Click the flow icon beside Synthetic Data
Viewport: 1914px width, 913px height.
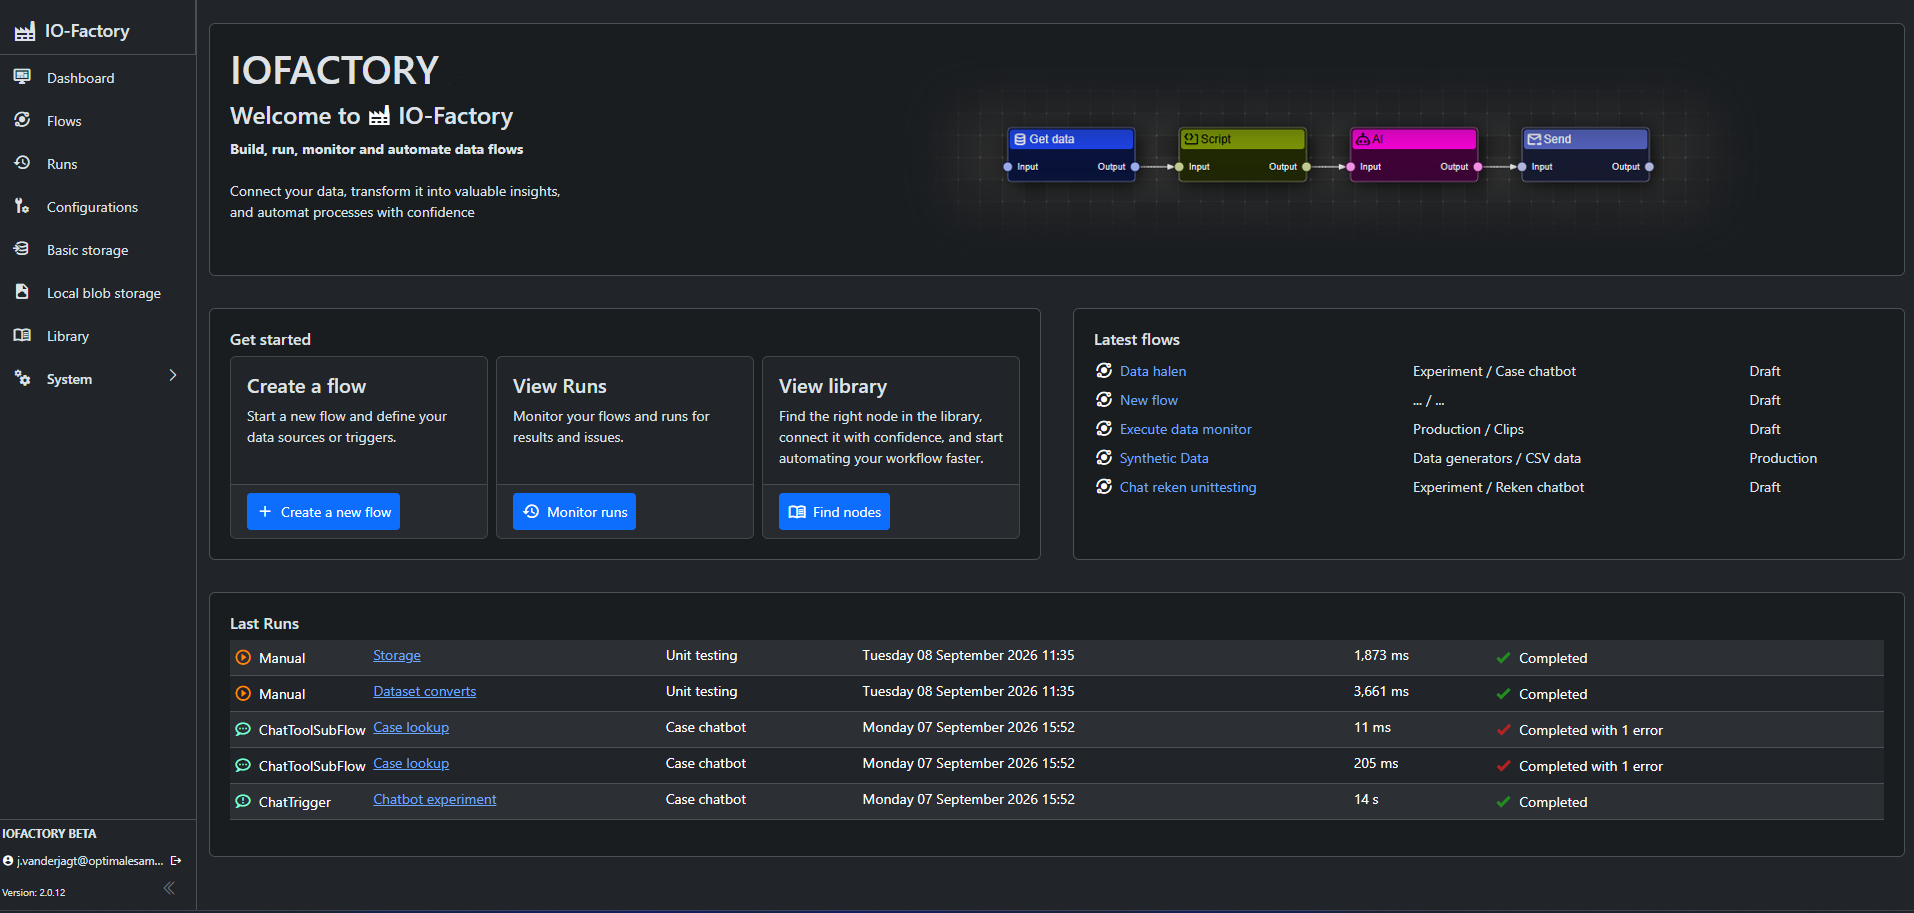1104,458
